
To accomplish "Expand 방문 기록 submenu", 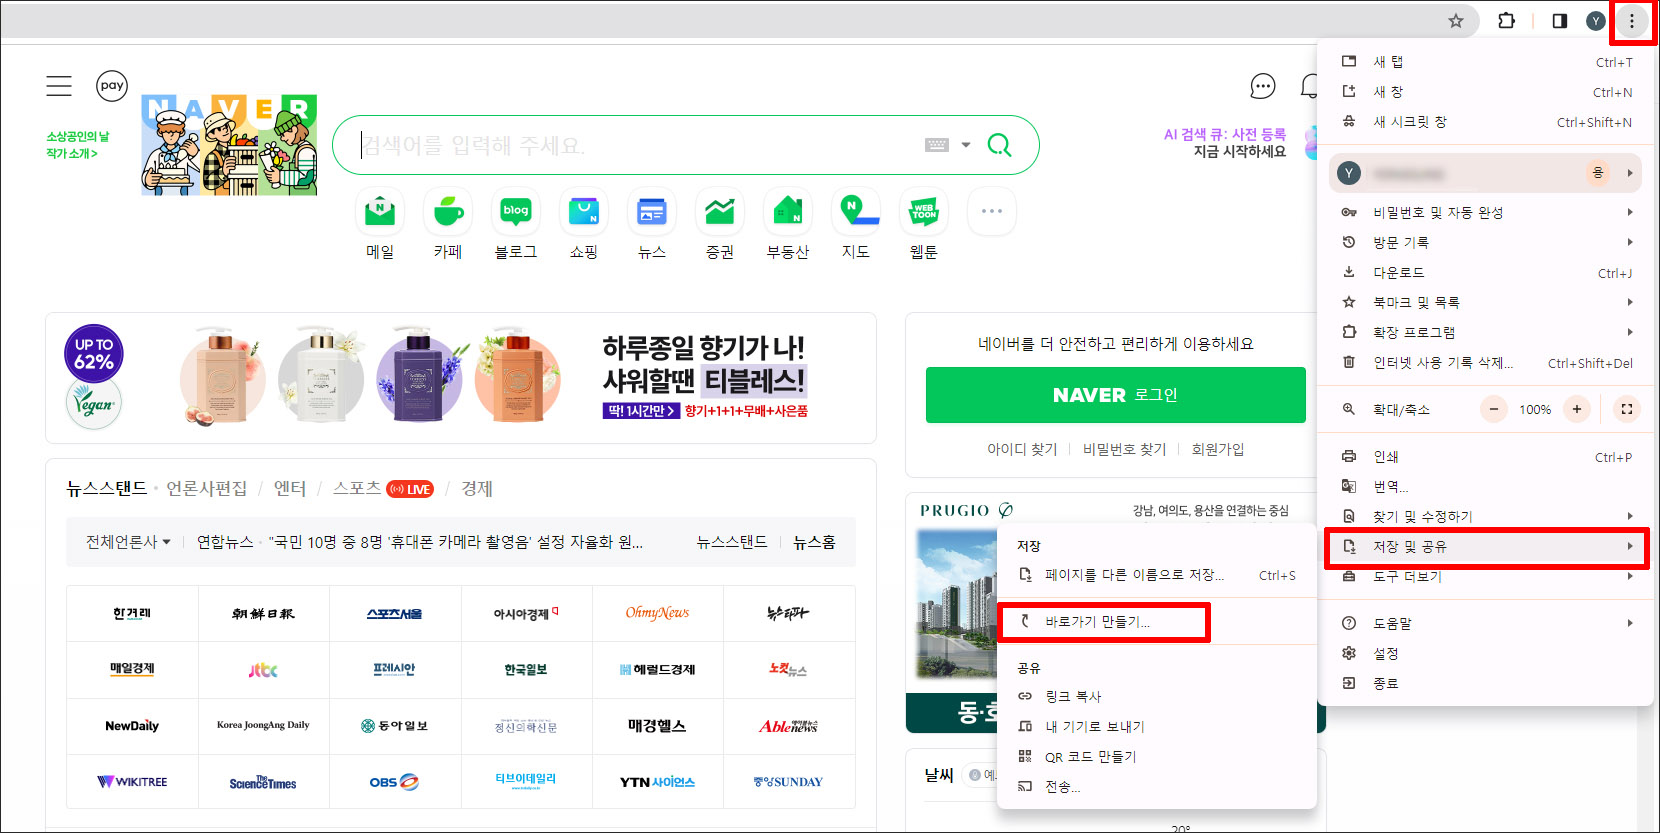I will [1487, 242].
